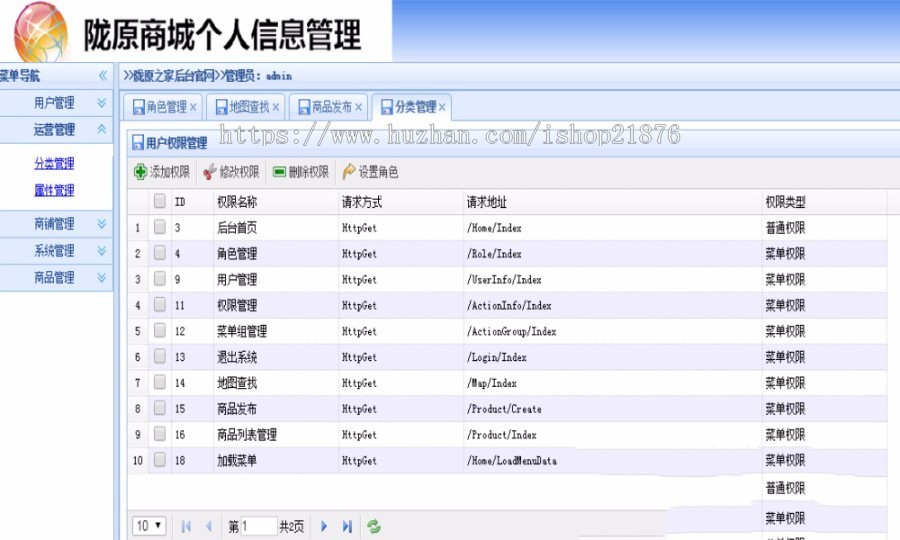Viewport: 900px width, 540px height.
Task: Check the box for 角色管理 row
Action: [160, 252]
